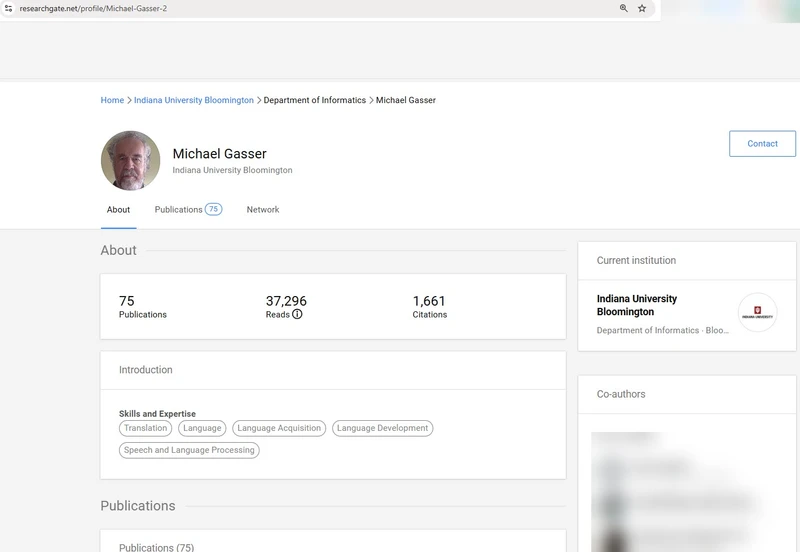Click the Current institution heading
Image resolution: width=800 pixels, height=552 pixels.
coord(636,261)
